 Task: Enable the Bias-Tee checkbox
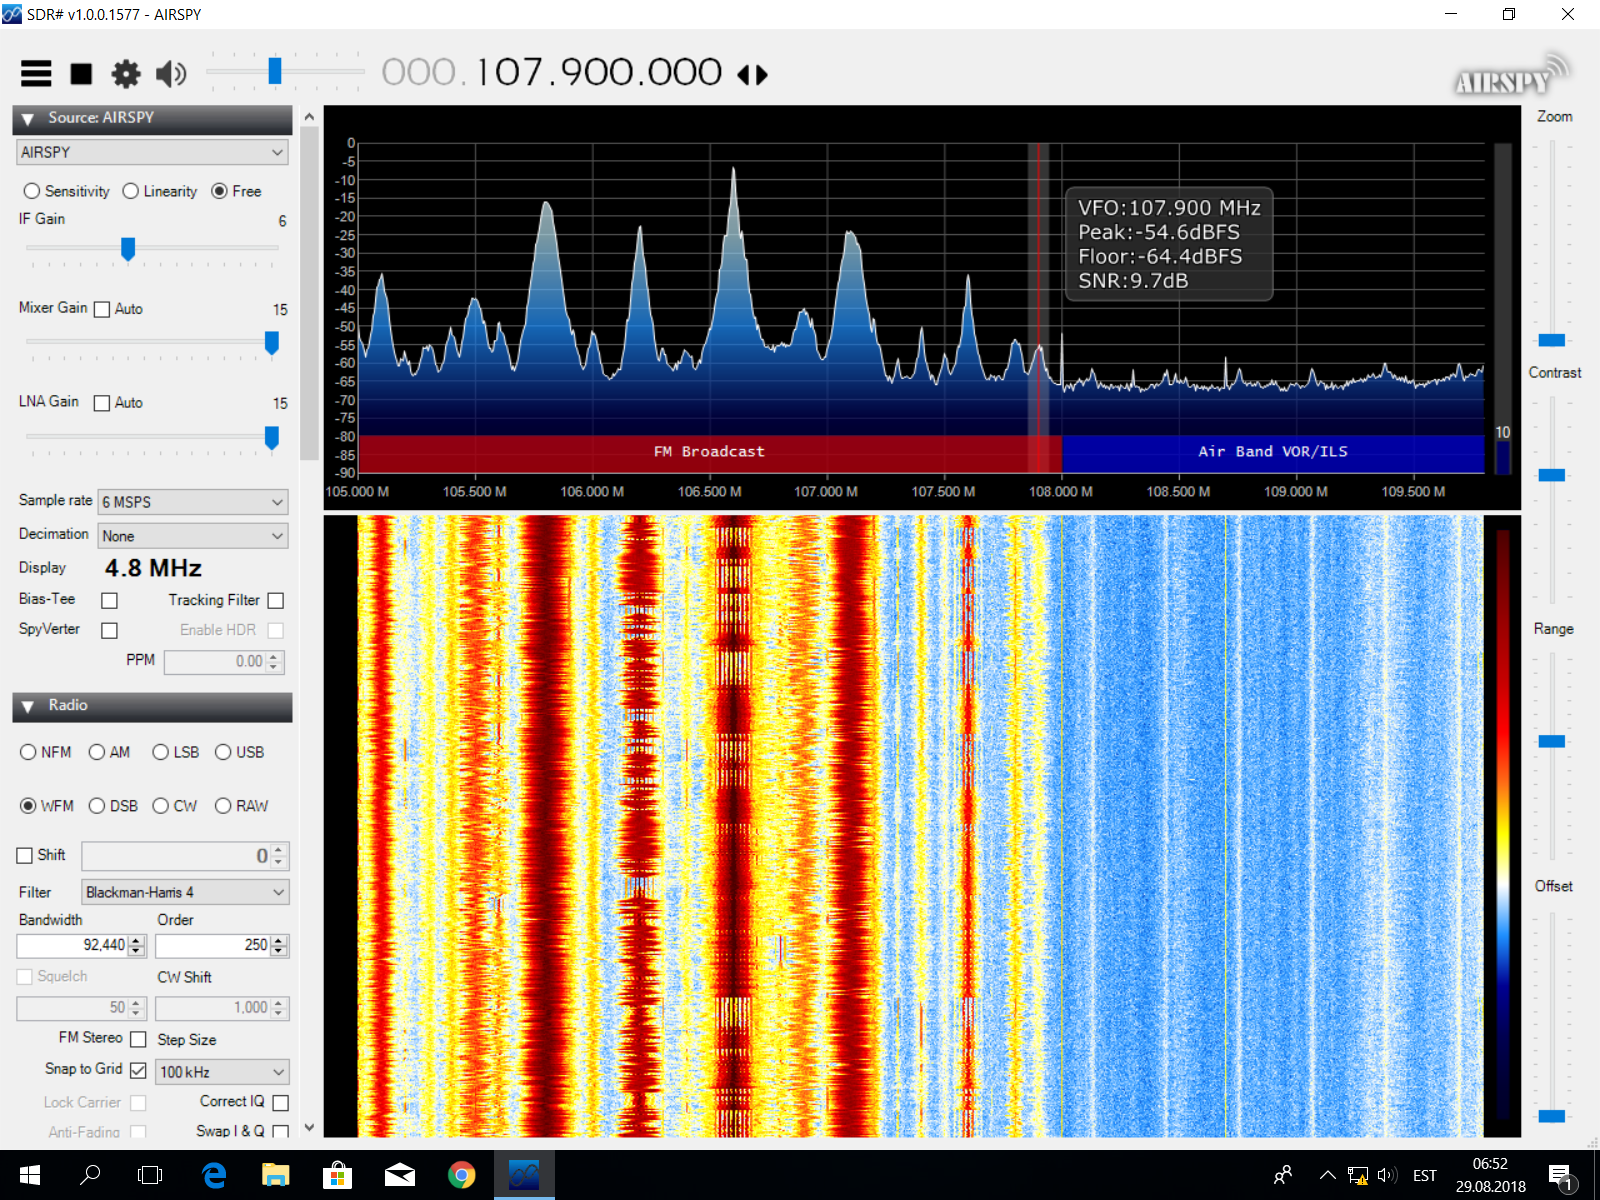pyautogui.click(x=110, y=600)
